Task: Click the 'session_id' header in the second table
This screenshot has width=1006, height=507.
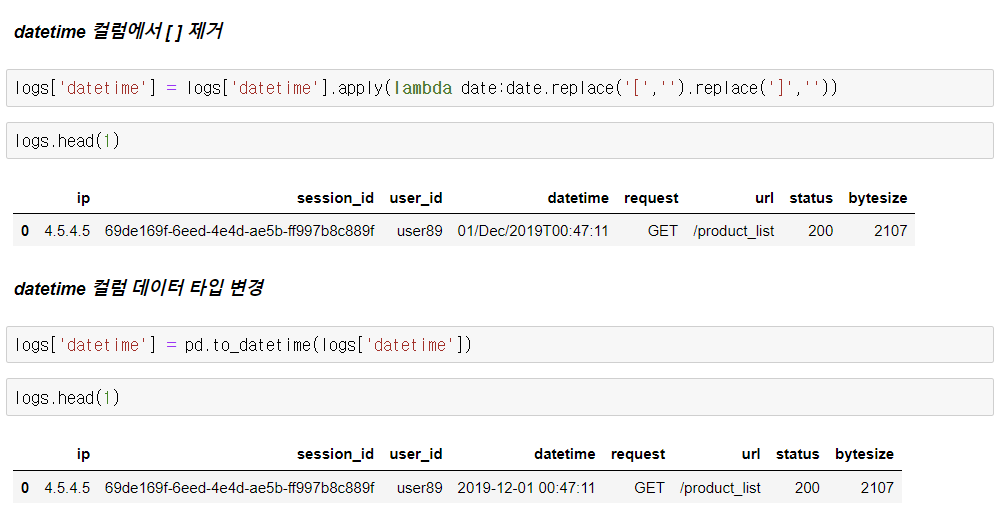Action: (x=335, y=454)
